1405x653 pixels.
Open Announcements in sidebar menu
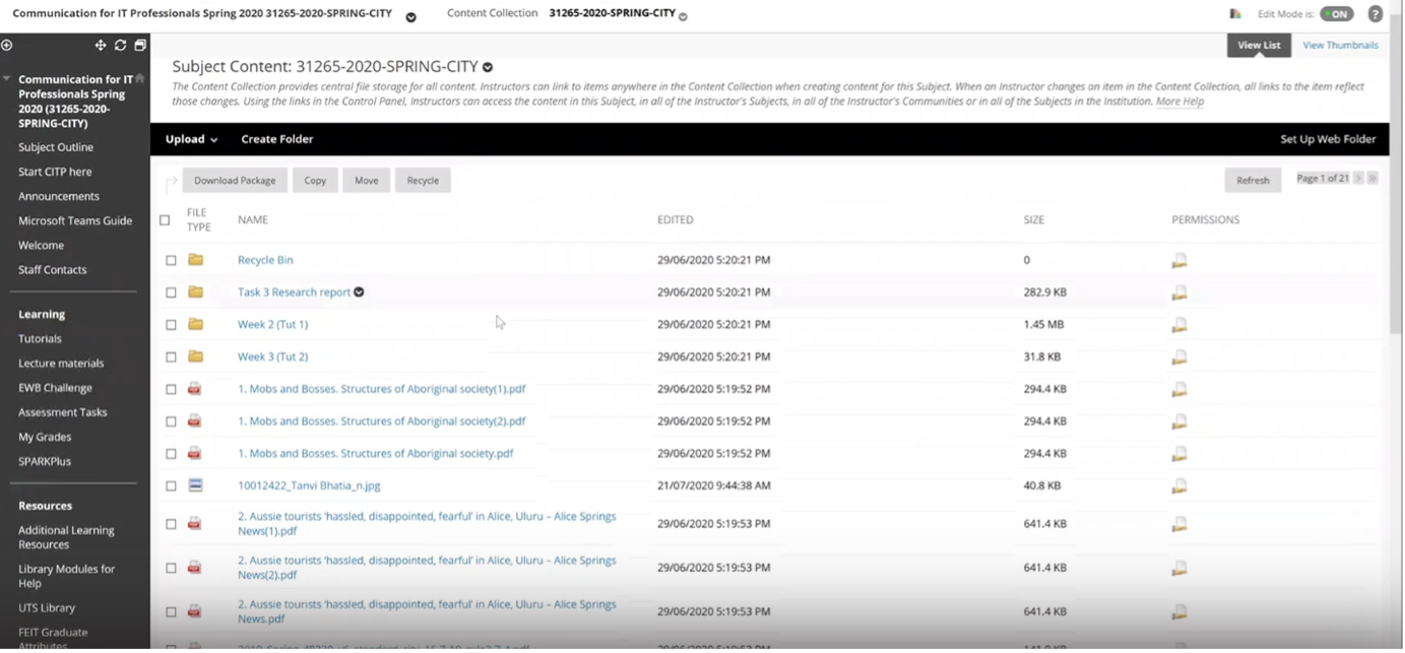[59, 196]
